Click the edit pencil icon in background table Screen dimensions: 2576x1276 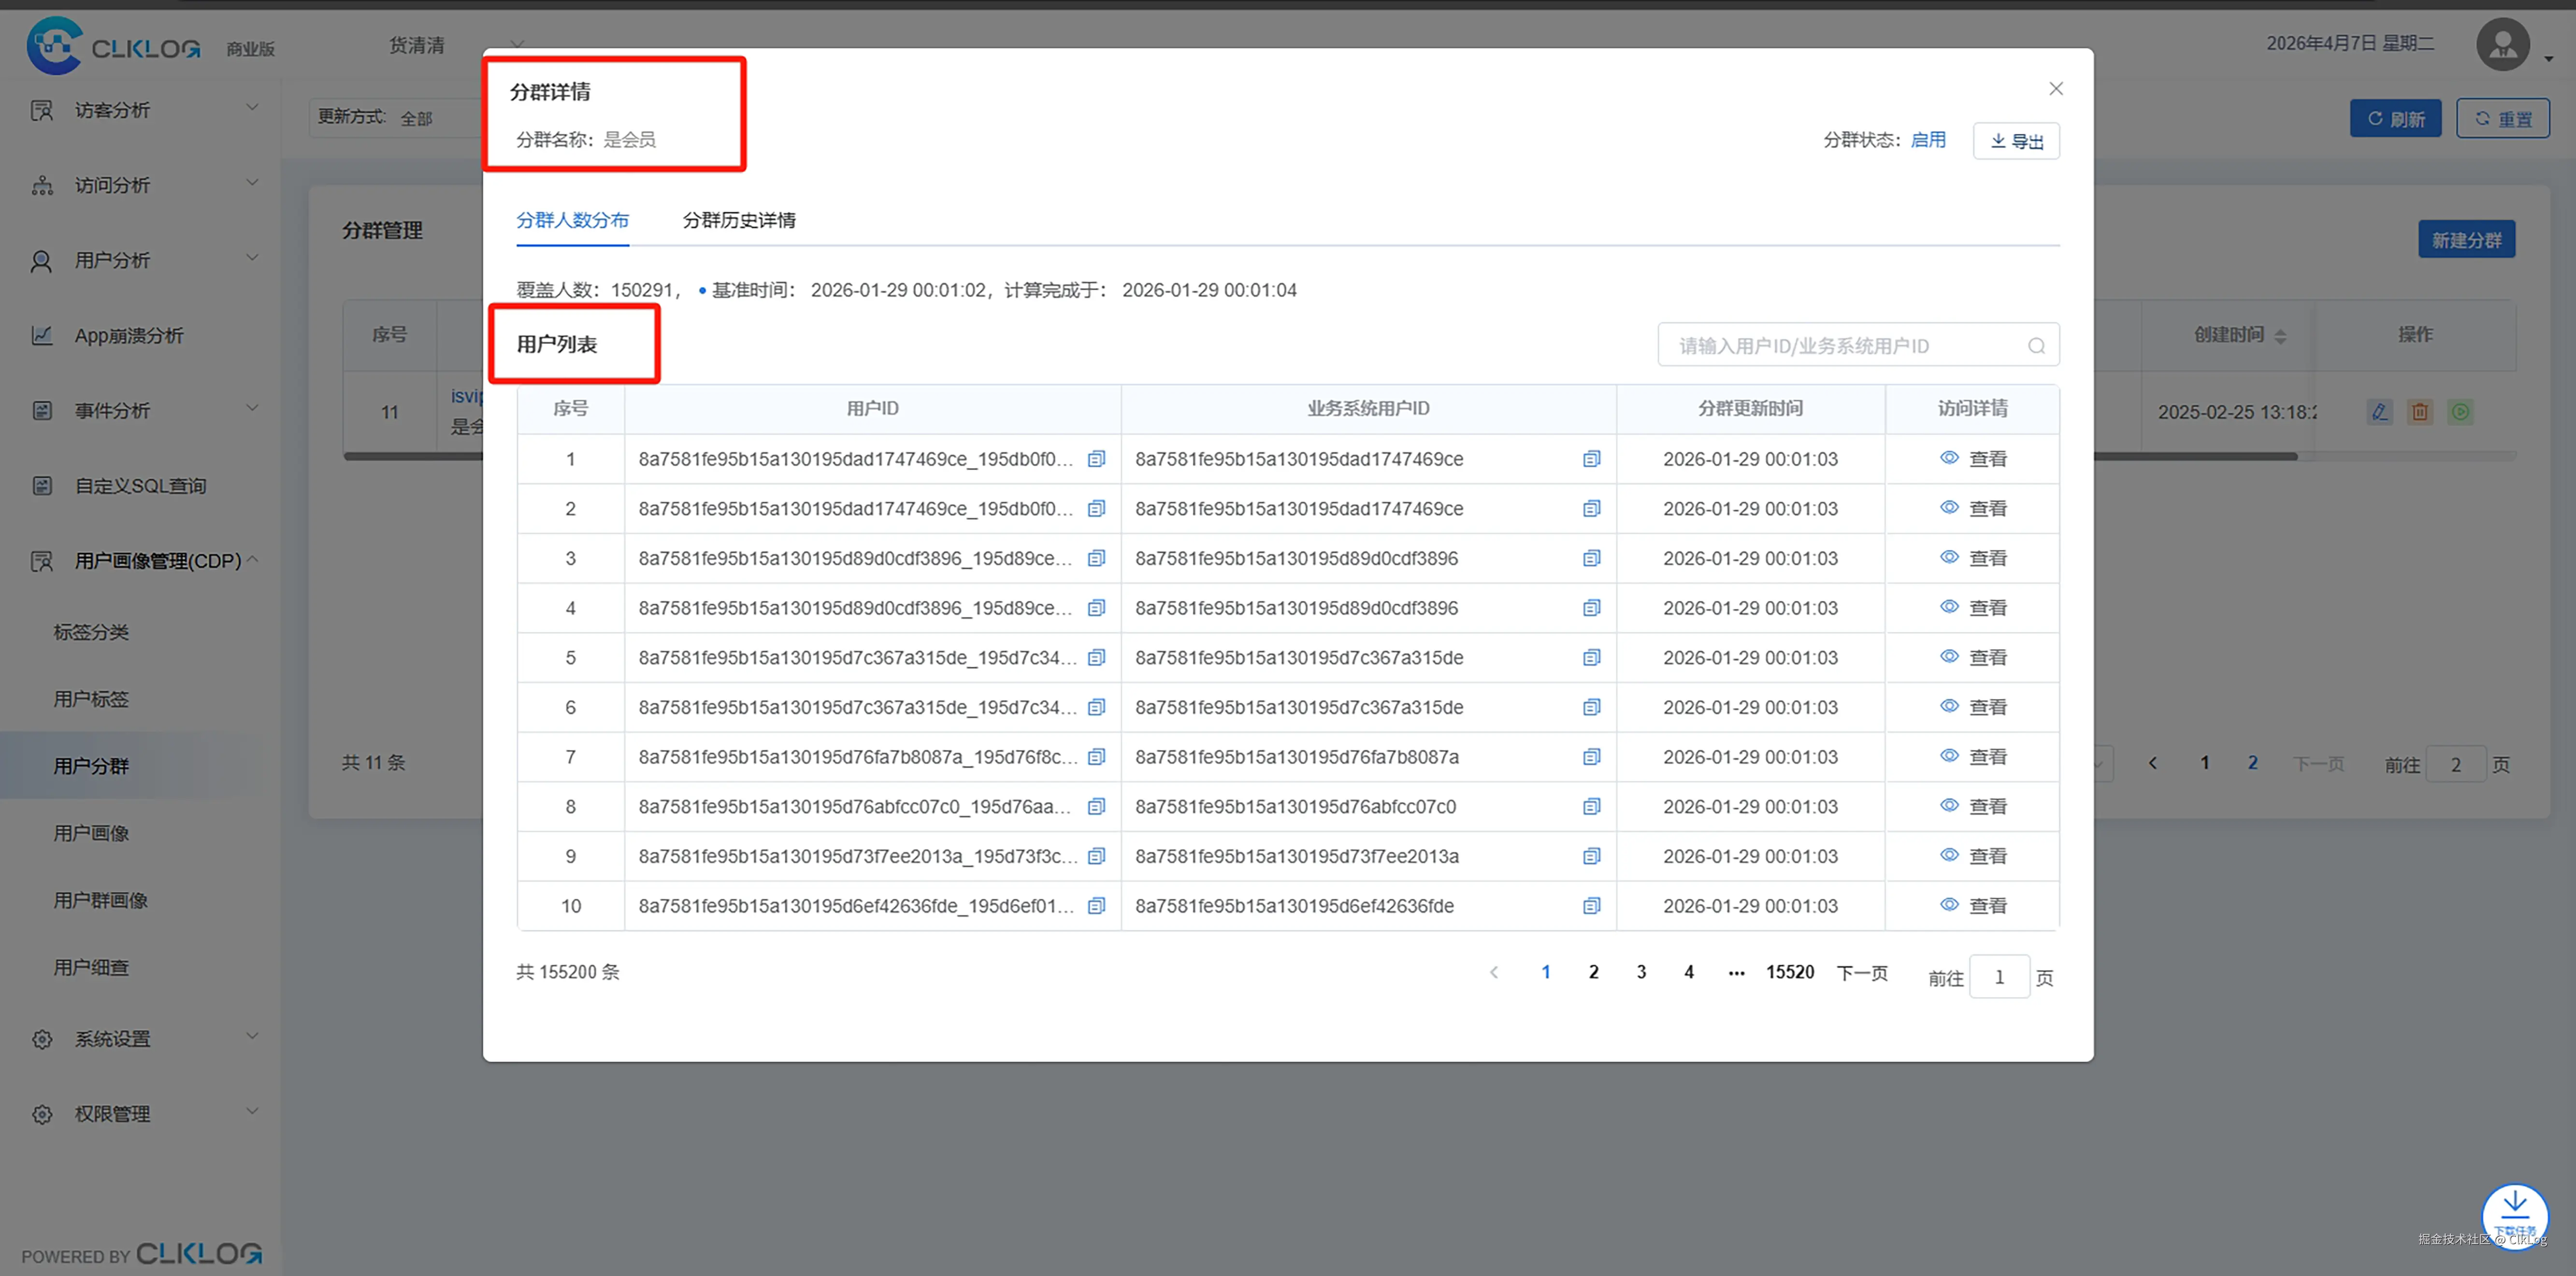coord(2379,412)
